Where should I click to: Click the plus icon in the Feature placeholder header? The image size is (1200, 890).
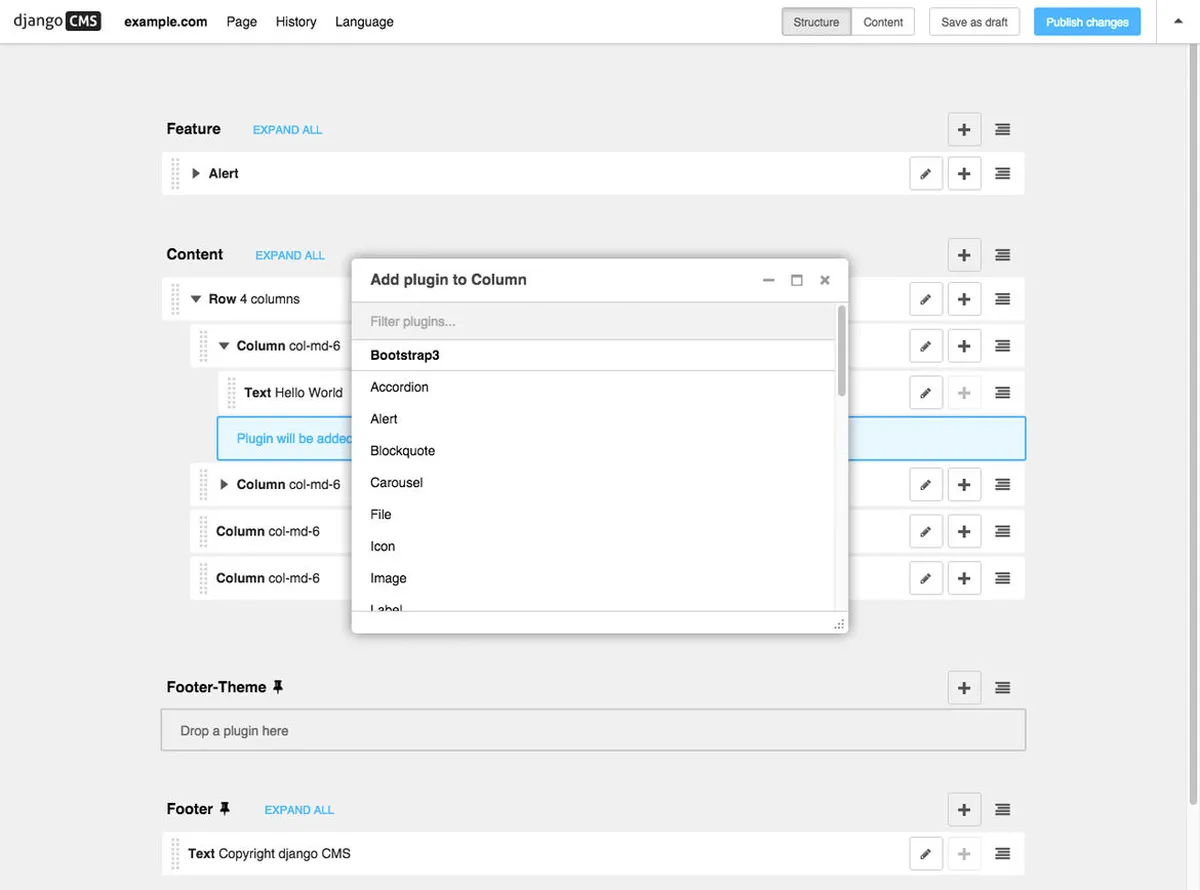pyautogui.click(x=964, y=130)
